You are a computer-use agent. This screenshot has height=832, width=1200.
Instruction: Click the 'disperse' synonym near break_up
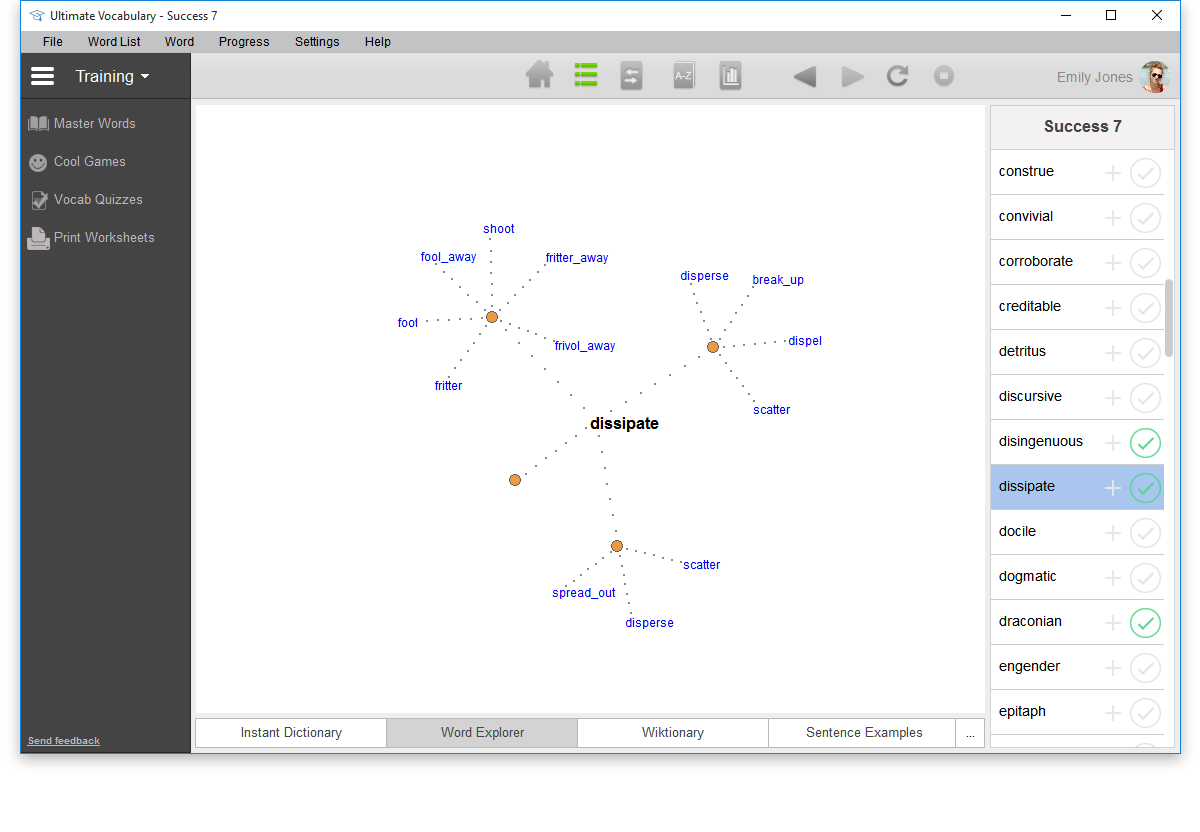coord(704,276)
